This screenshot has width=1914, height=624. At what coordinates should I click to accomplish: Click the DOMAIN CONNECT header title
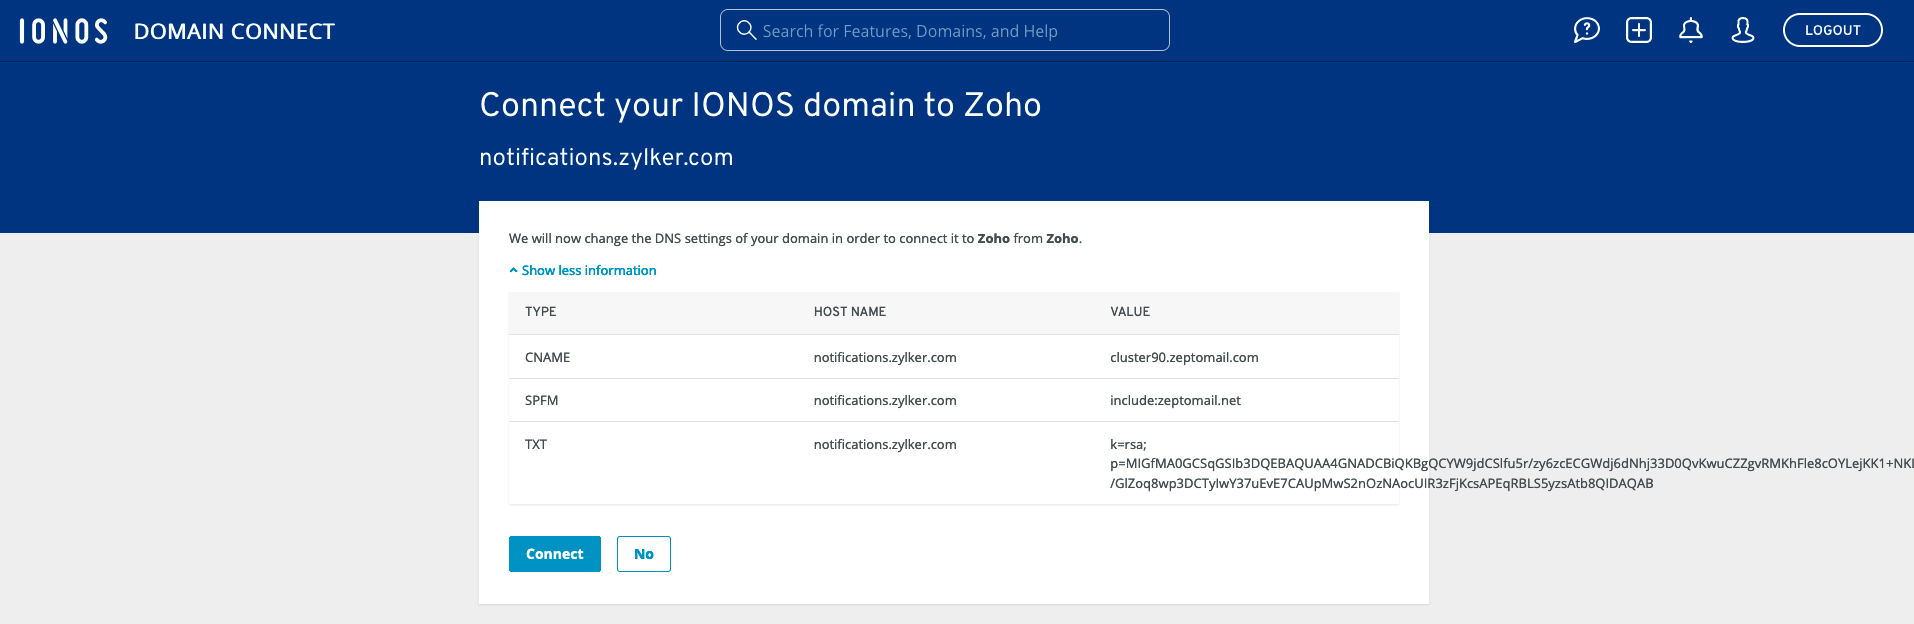234,31
